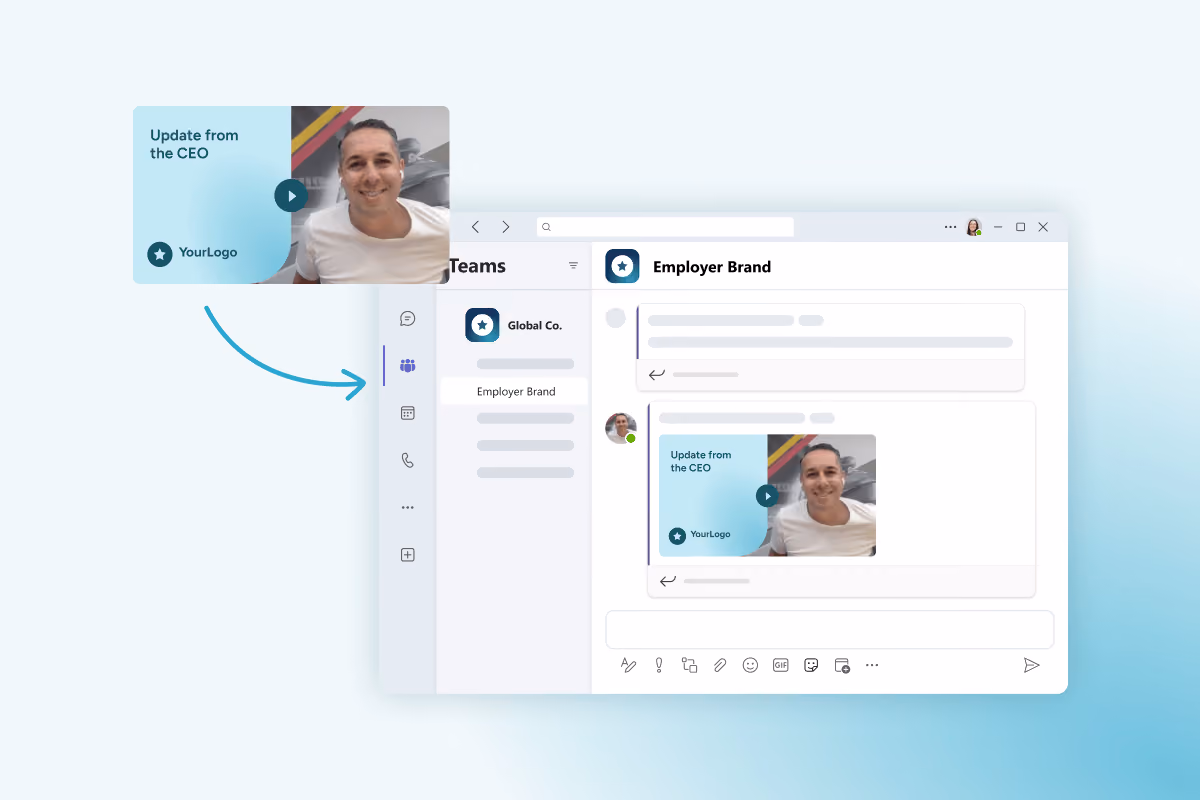This screenshot has width=1200, height=800.
Task: Click the Loop components icon
Action: (689, 665)
